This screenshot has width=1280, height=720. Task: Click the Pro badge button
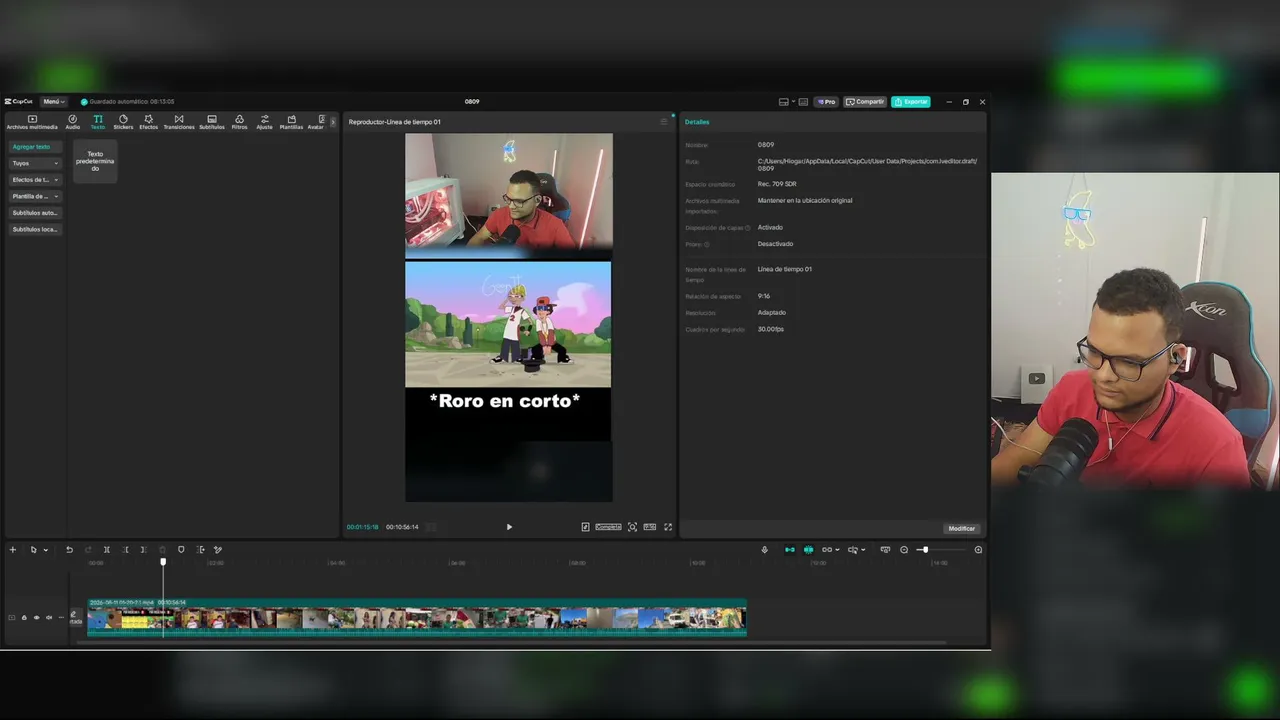point(826,102)
